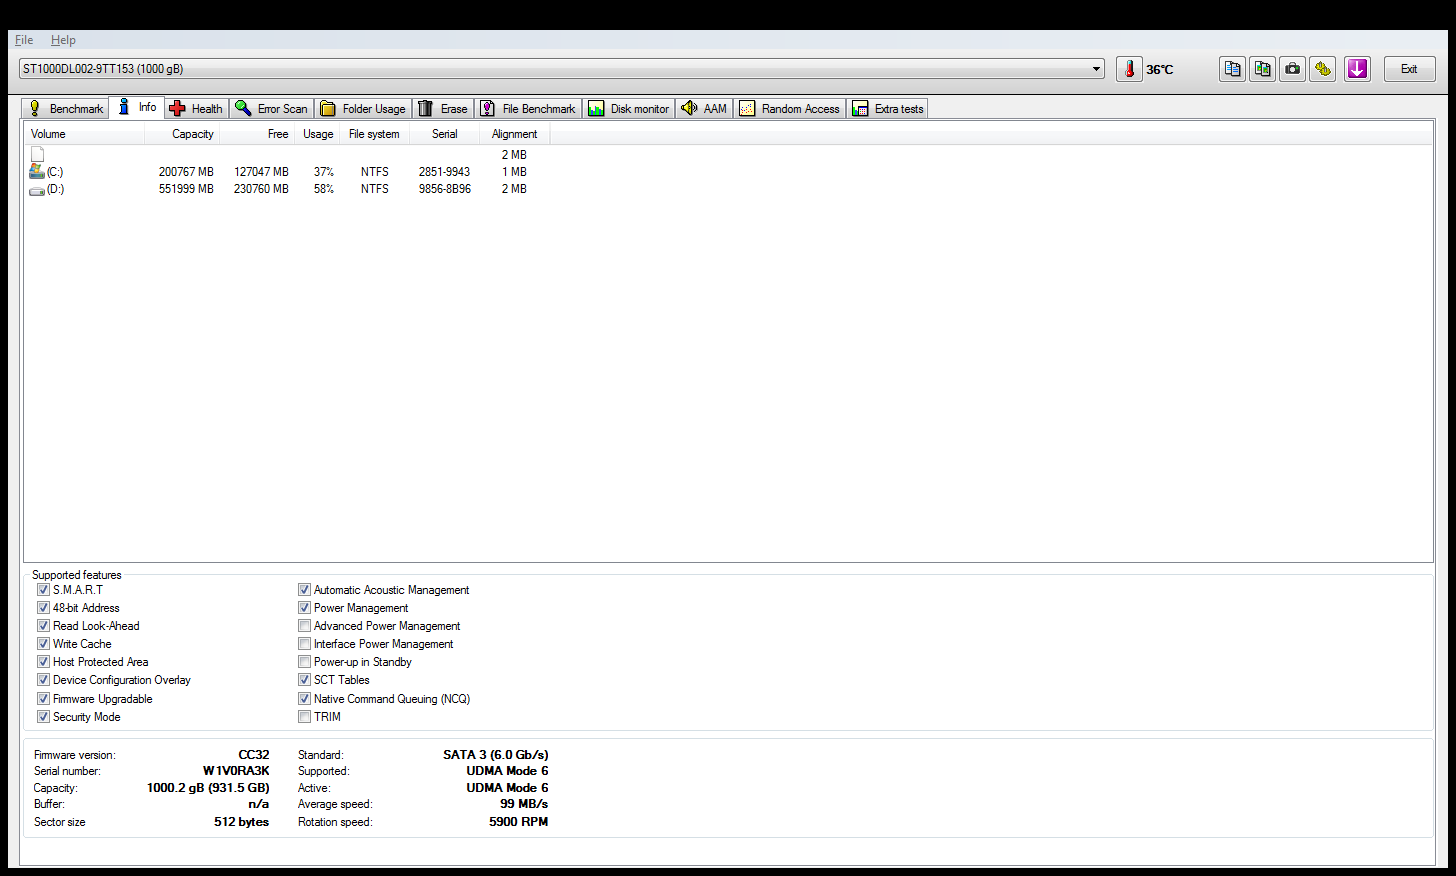This screenshot has height=876, width=1456.
Task: Enable the Advanced Power Management checkbox
Action: pyautogui.click(x=304, y=626)
